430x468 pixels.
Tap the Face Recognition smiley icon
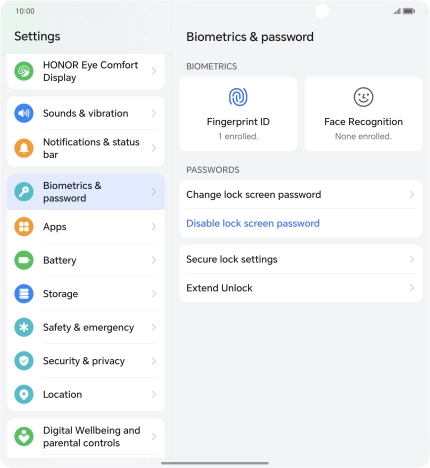(363, 97)
